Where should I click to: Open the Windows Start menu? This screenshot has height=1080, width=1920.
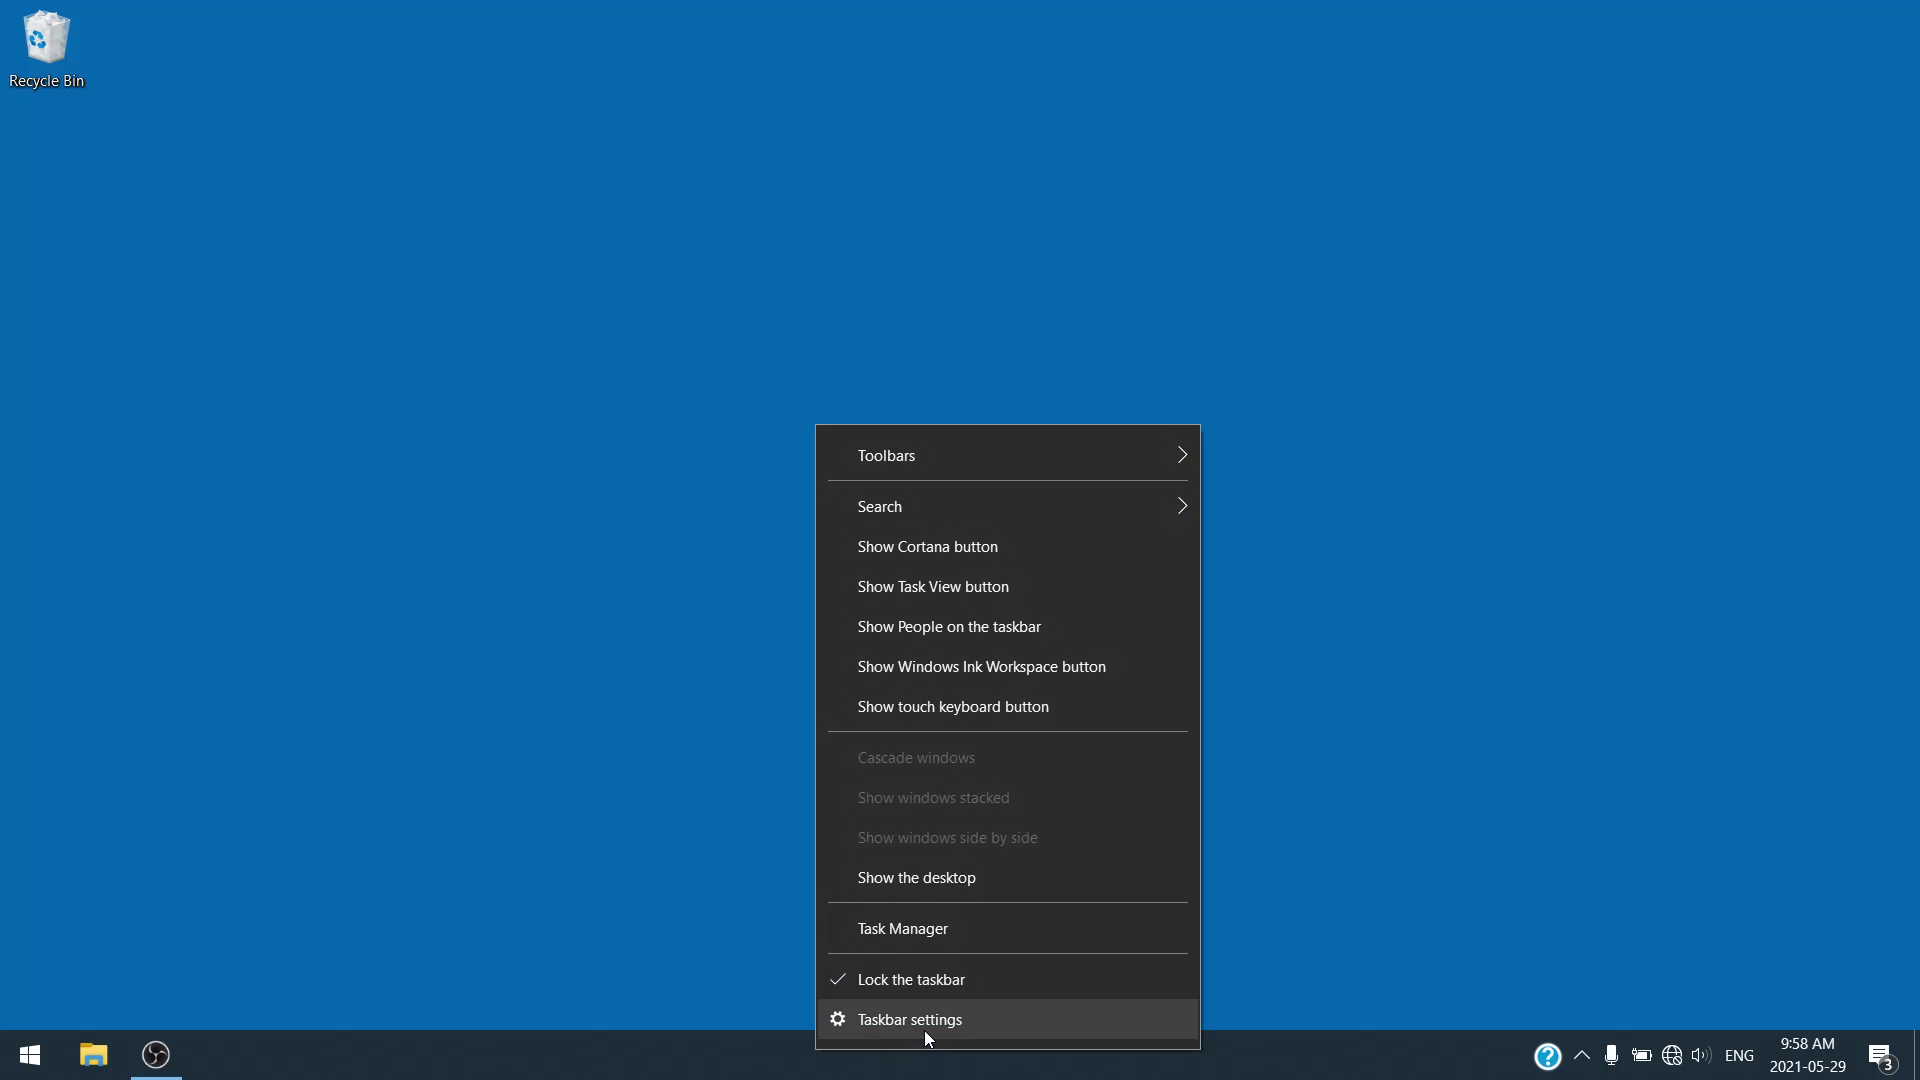point(30,1055)
